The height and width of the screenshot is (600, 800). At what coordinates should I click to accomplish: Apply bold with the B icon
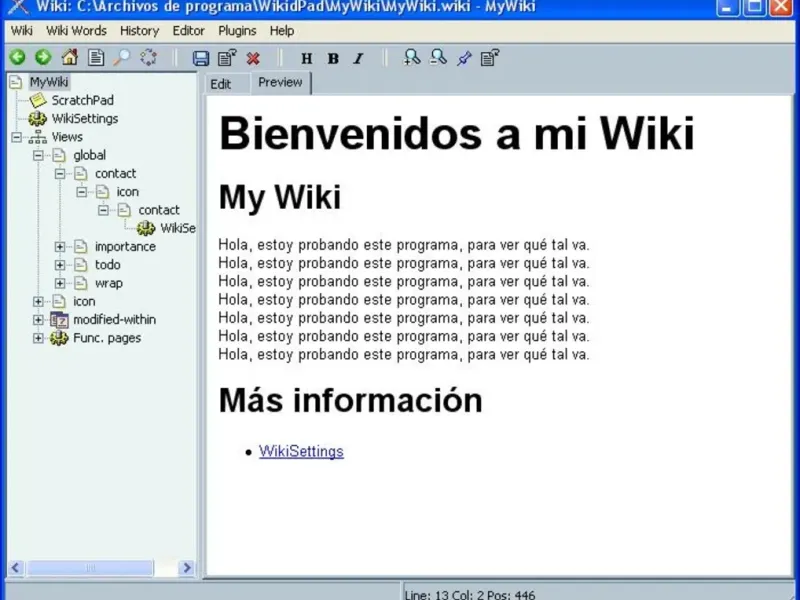[x=333, y=59]
